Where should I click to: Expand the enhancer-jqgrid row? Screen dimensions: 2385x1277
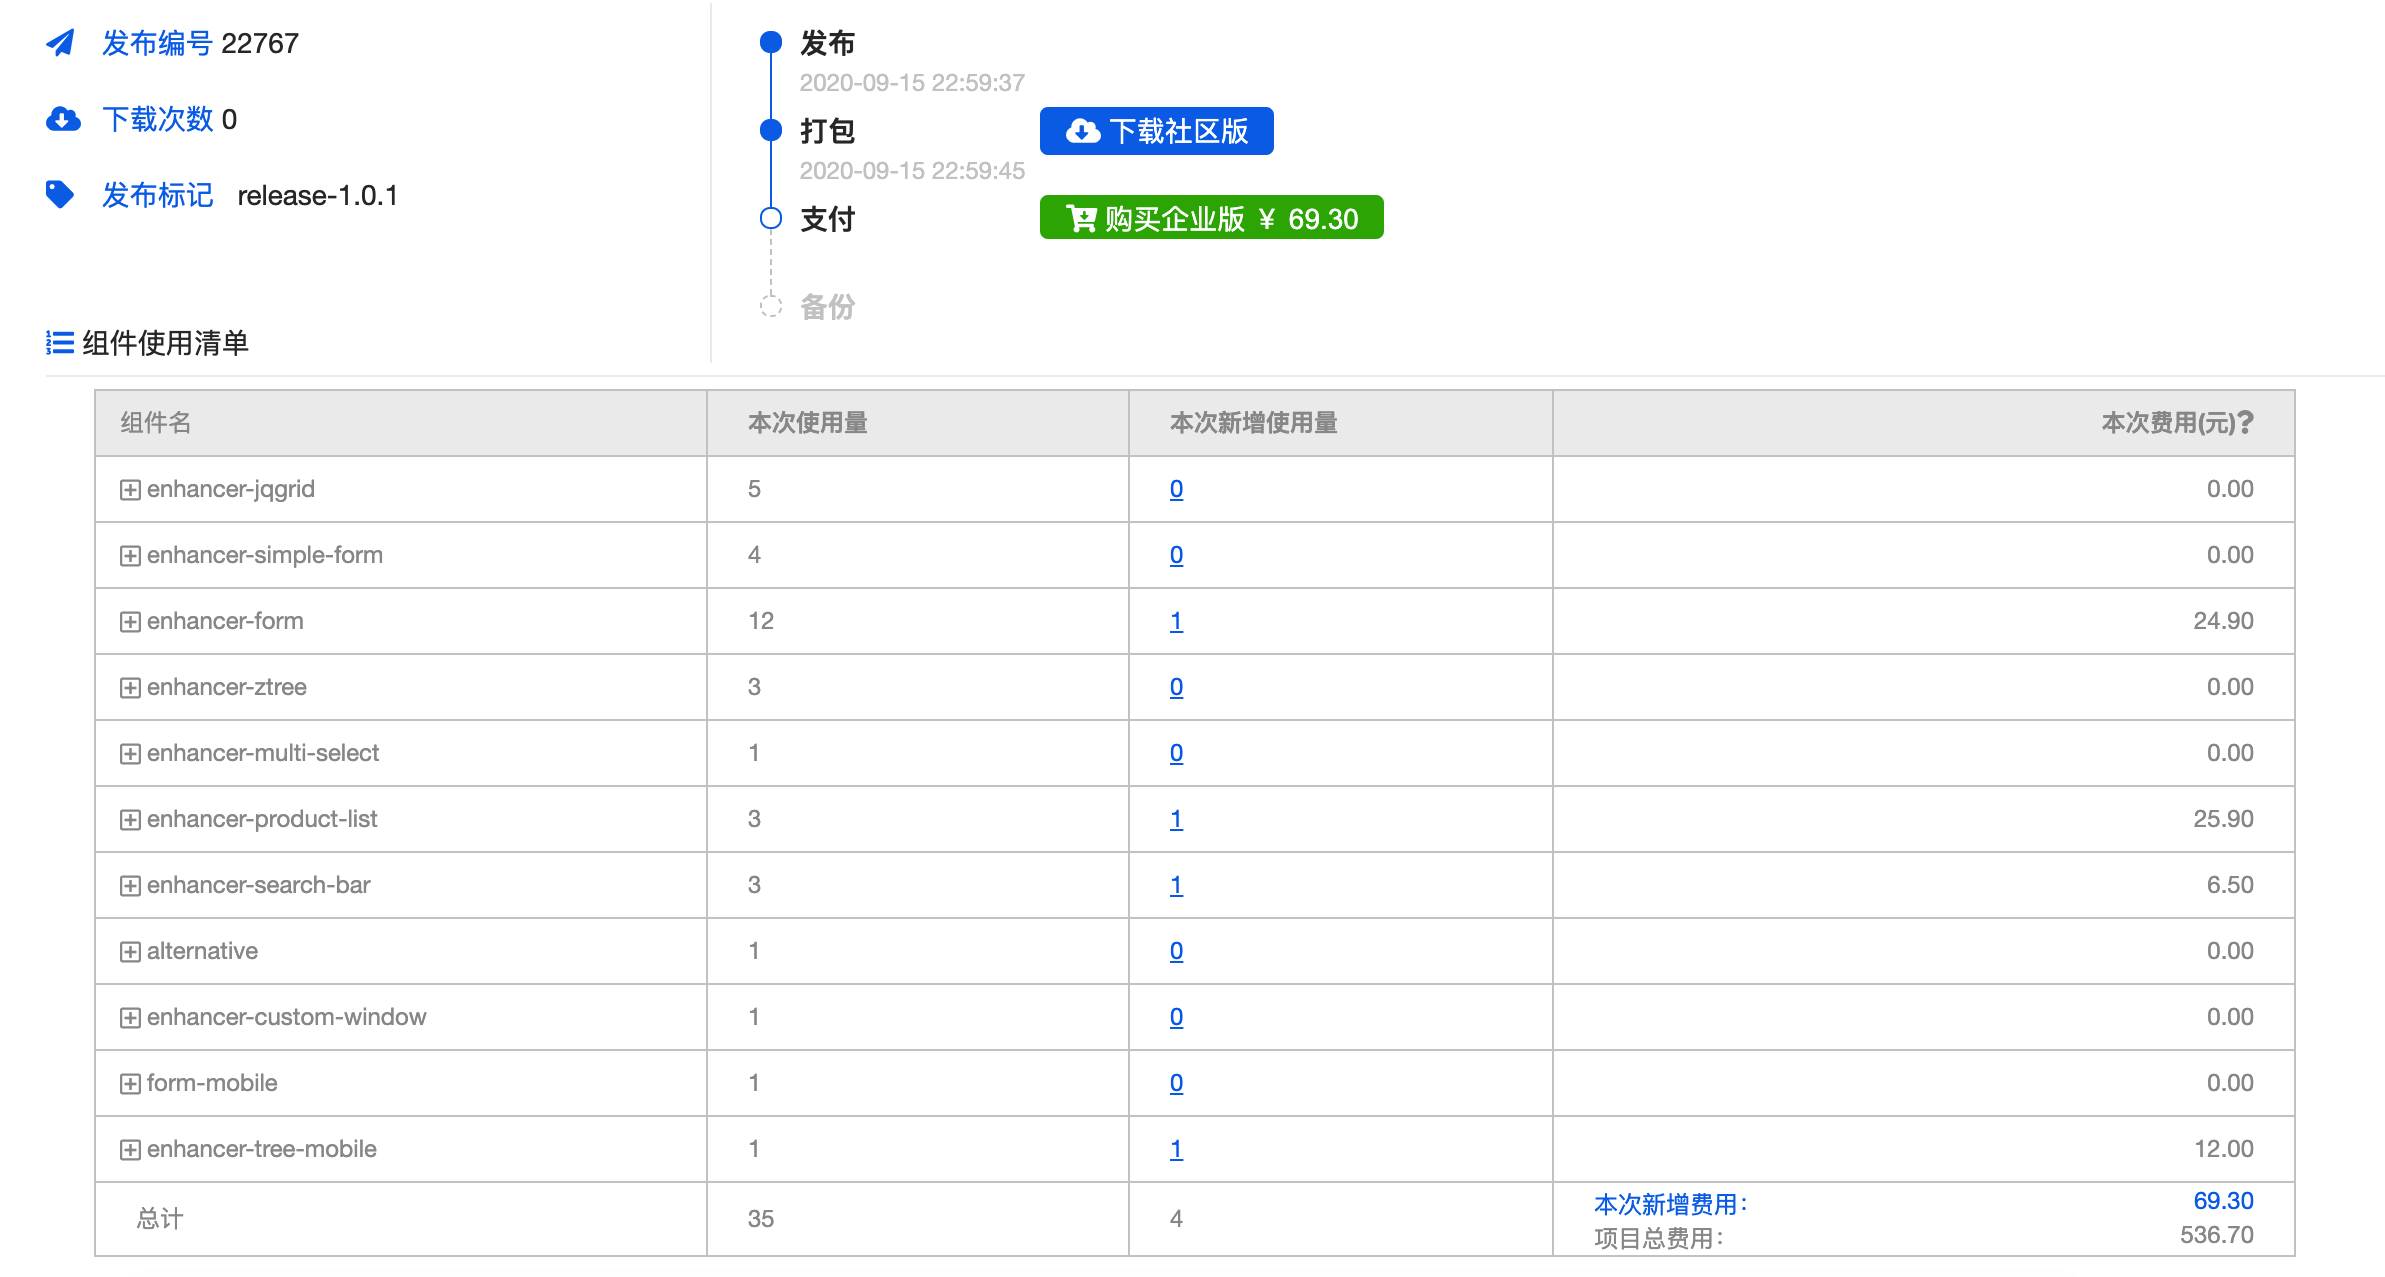(x=130, y=490)
